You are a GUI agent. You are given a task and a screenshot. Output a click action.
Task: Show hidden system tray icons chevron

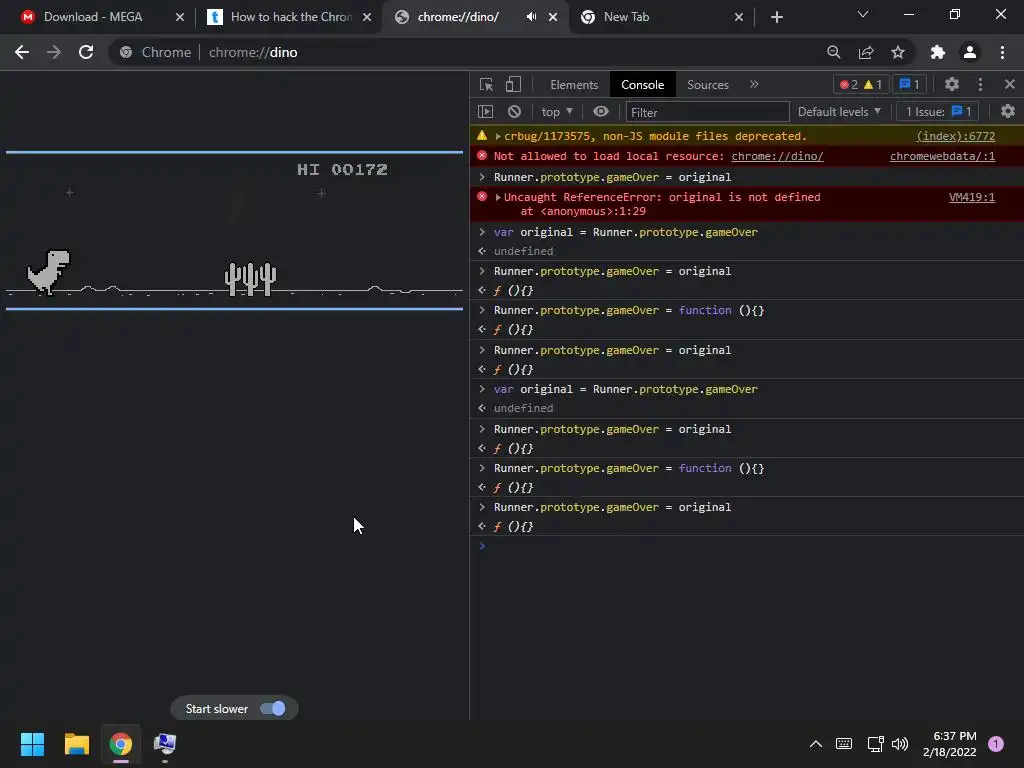[816, 743]
